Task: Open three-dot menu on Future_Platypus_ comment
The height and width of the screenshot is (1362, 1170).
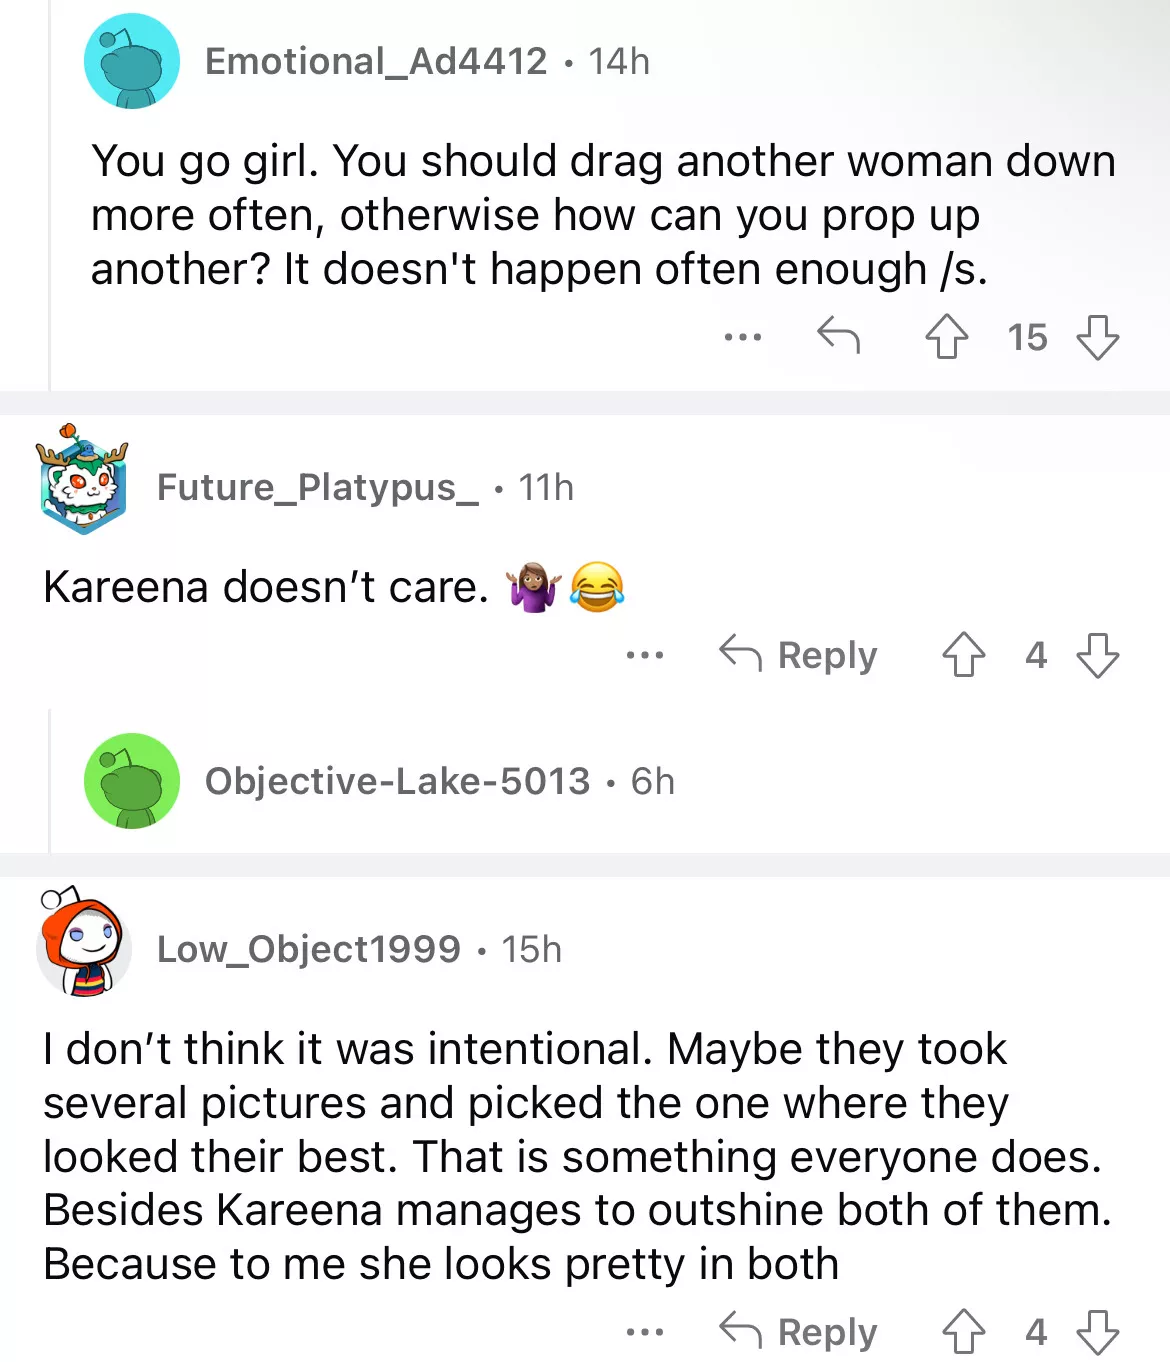Action: (645, 656)
